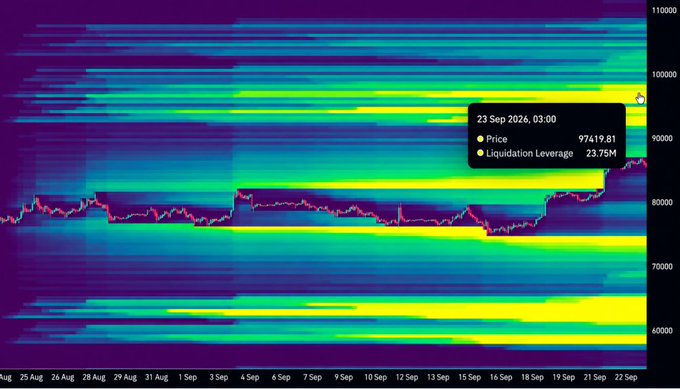
Task: Click the 110000 price axis label
Action: (664, 10)
